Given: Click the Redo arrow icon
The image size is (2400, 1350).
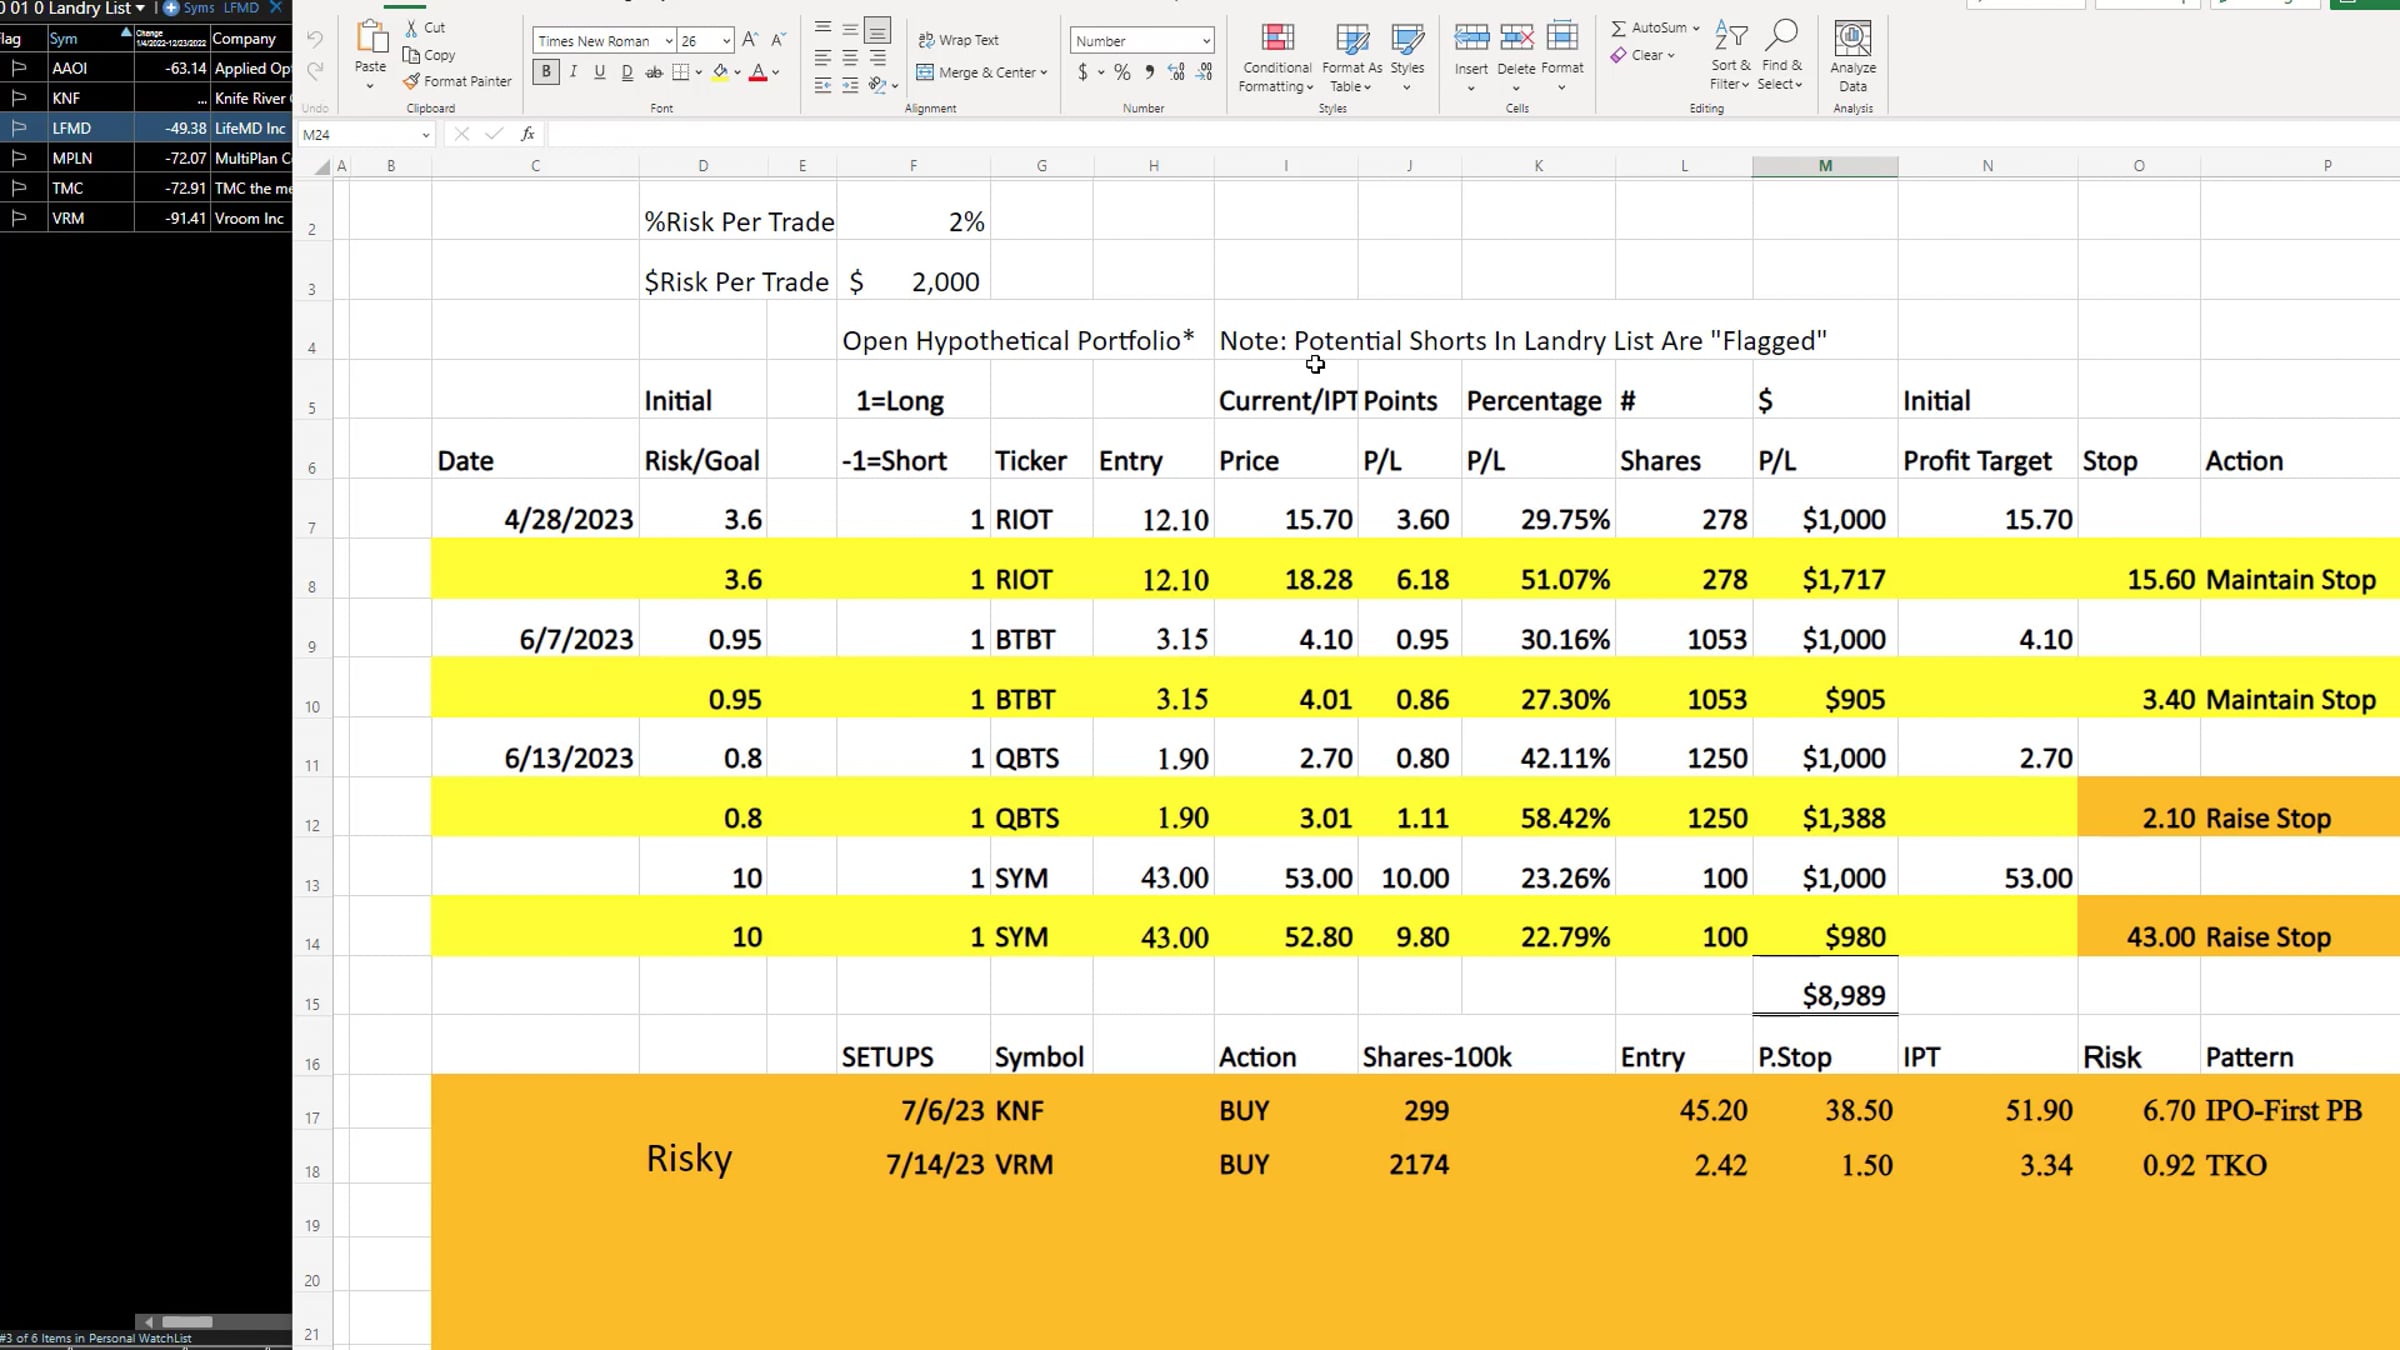Looking at the screenshot, I should (315, 71).
